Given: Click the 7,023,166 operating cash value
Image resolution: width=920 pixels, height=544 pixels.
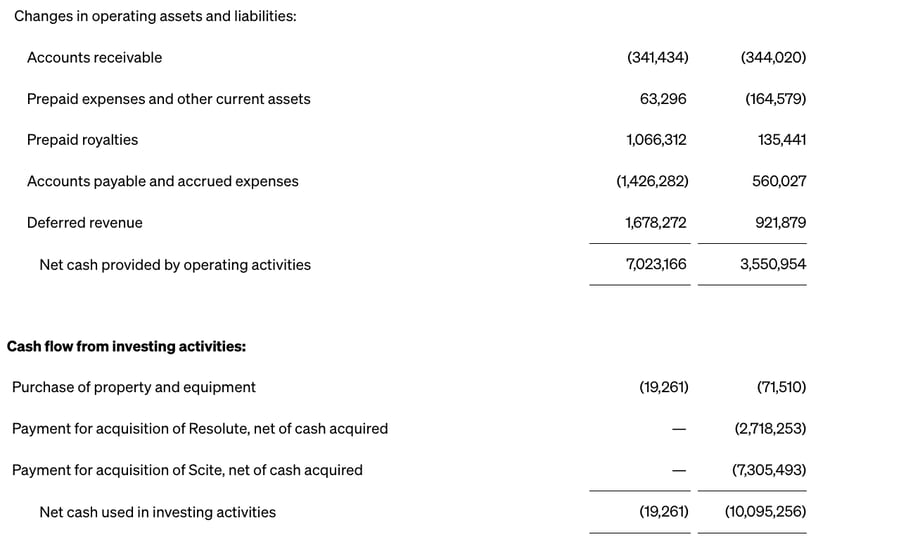Looking at the screenshot, I should tap(656, 265).
